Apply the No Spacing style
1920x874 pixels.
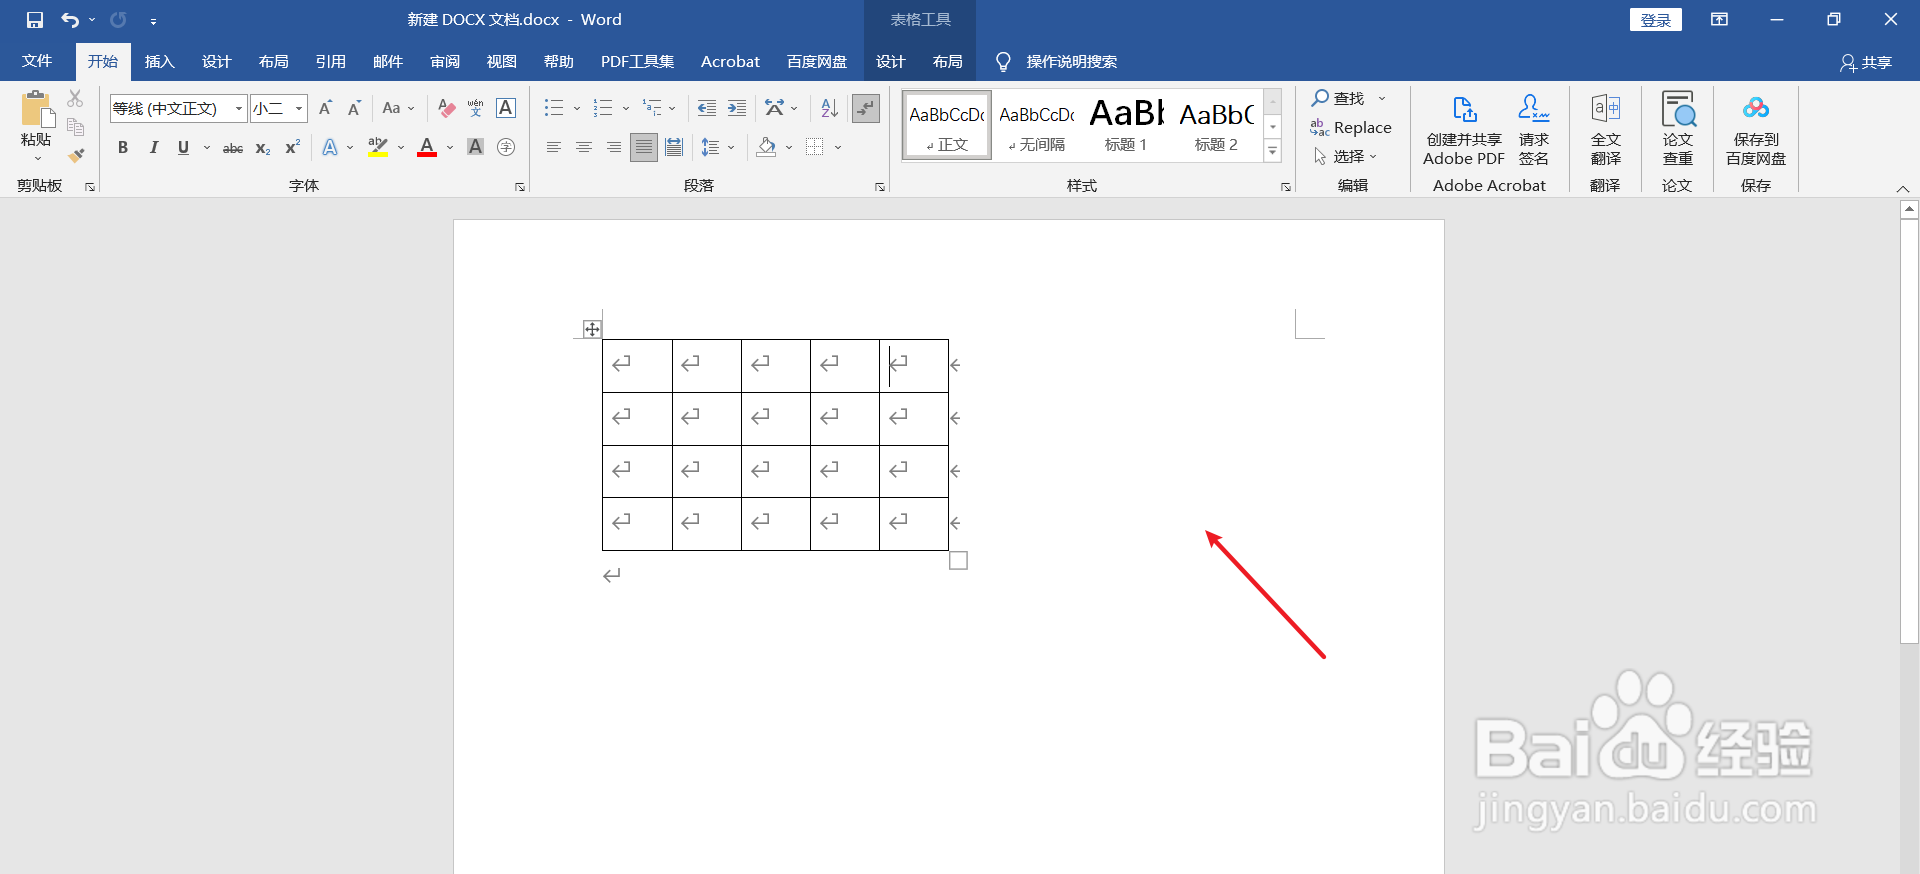click(x=1037, y=125)
